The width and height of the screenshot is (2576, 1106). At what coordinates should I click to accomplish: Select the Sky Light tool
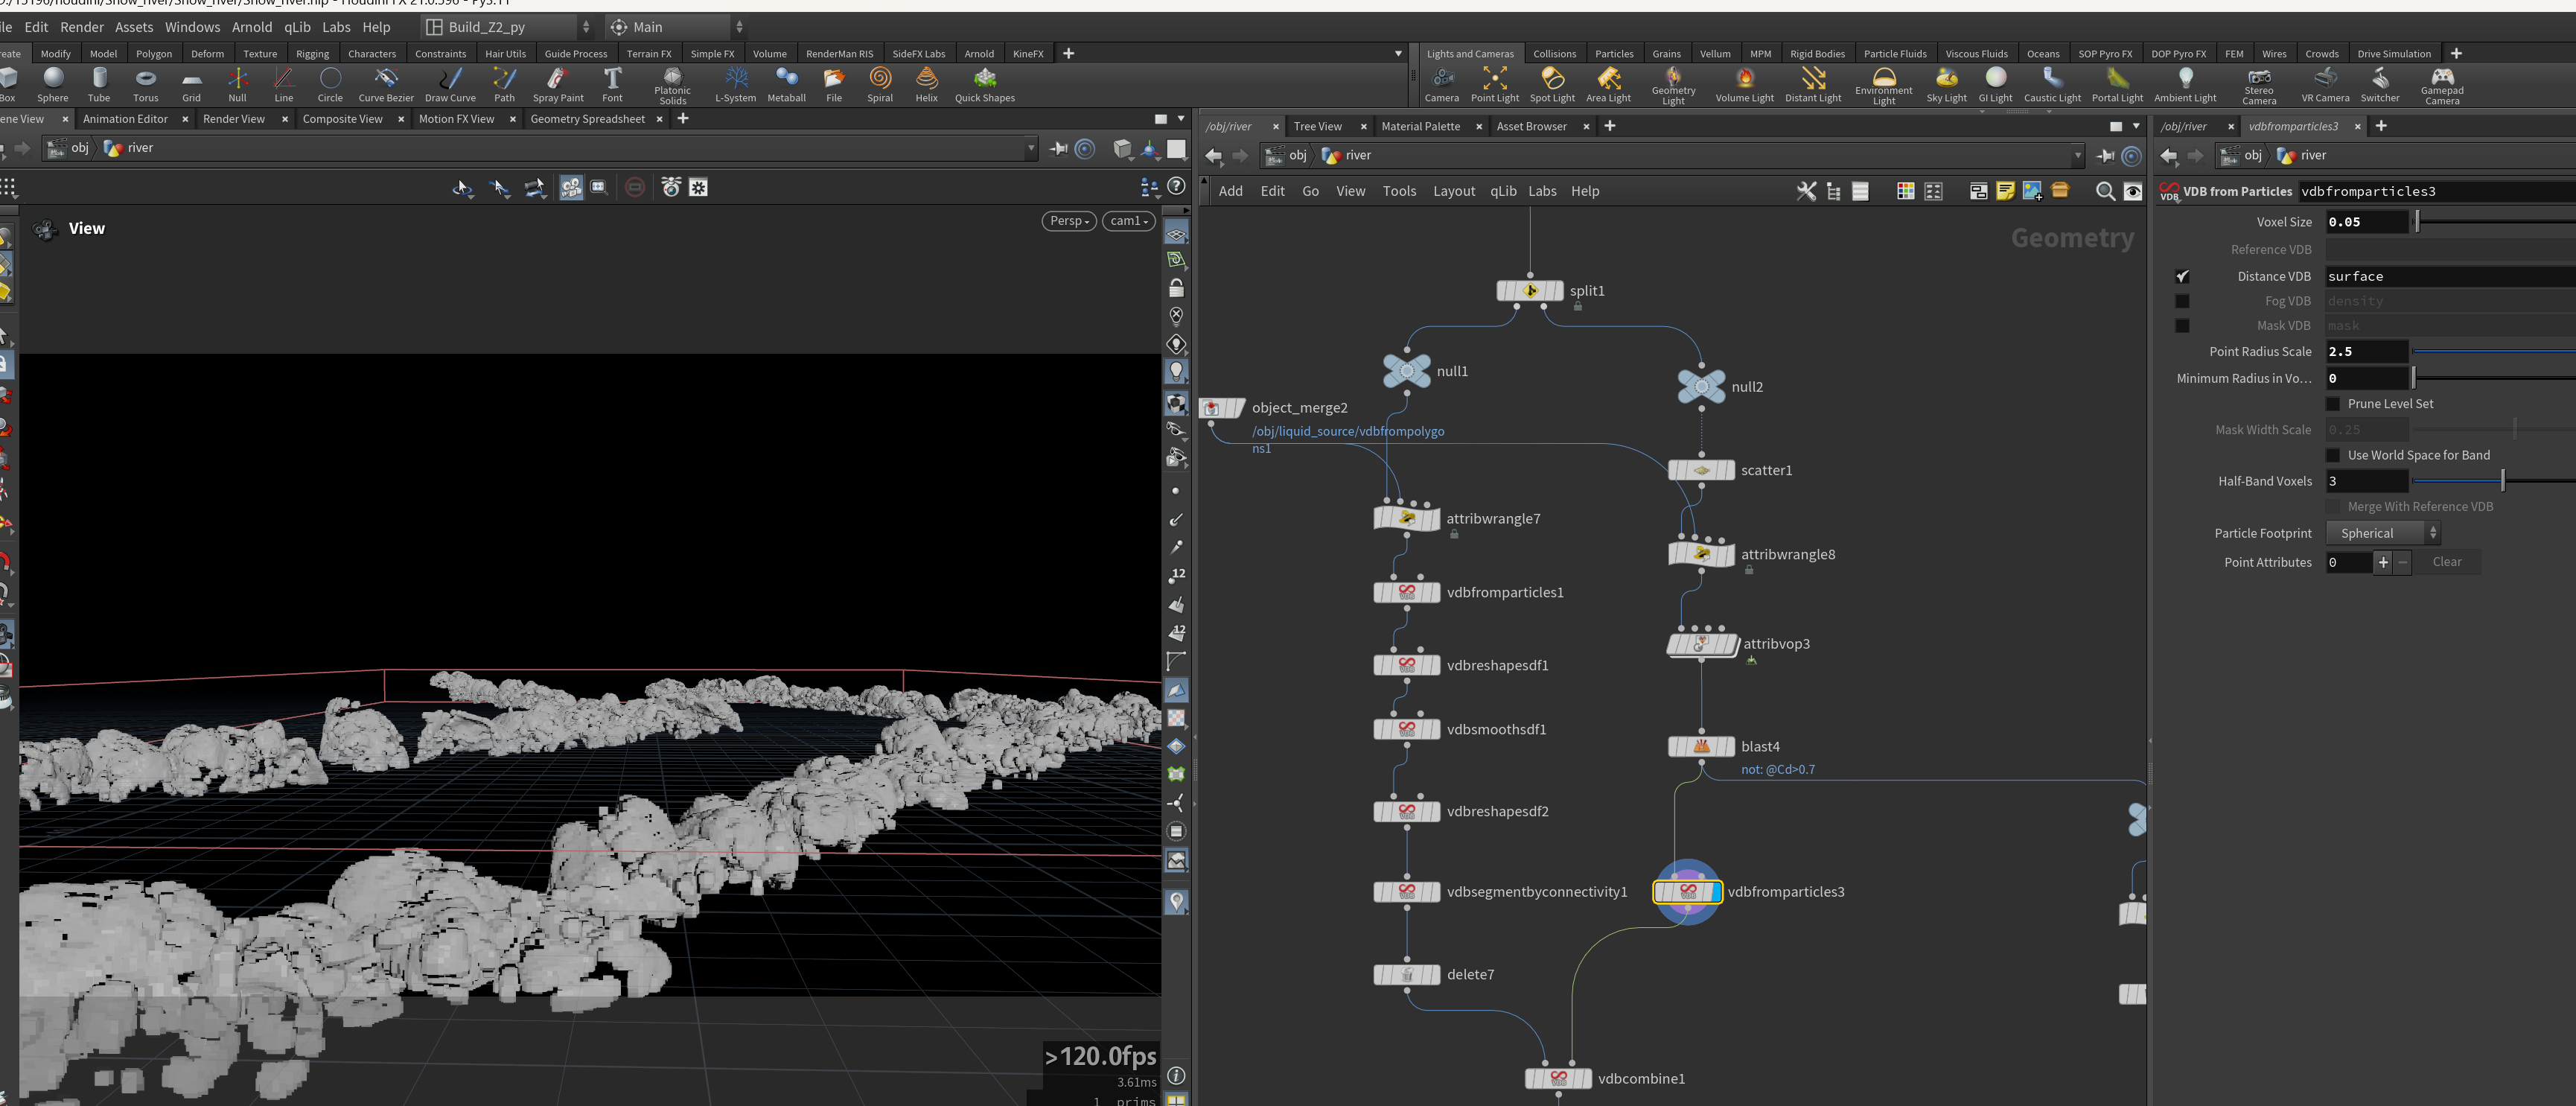click(1946, 84)
